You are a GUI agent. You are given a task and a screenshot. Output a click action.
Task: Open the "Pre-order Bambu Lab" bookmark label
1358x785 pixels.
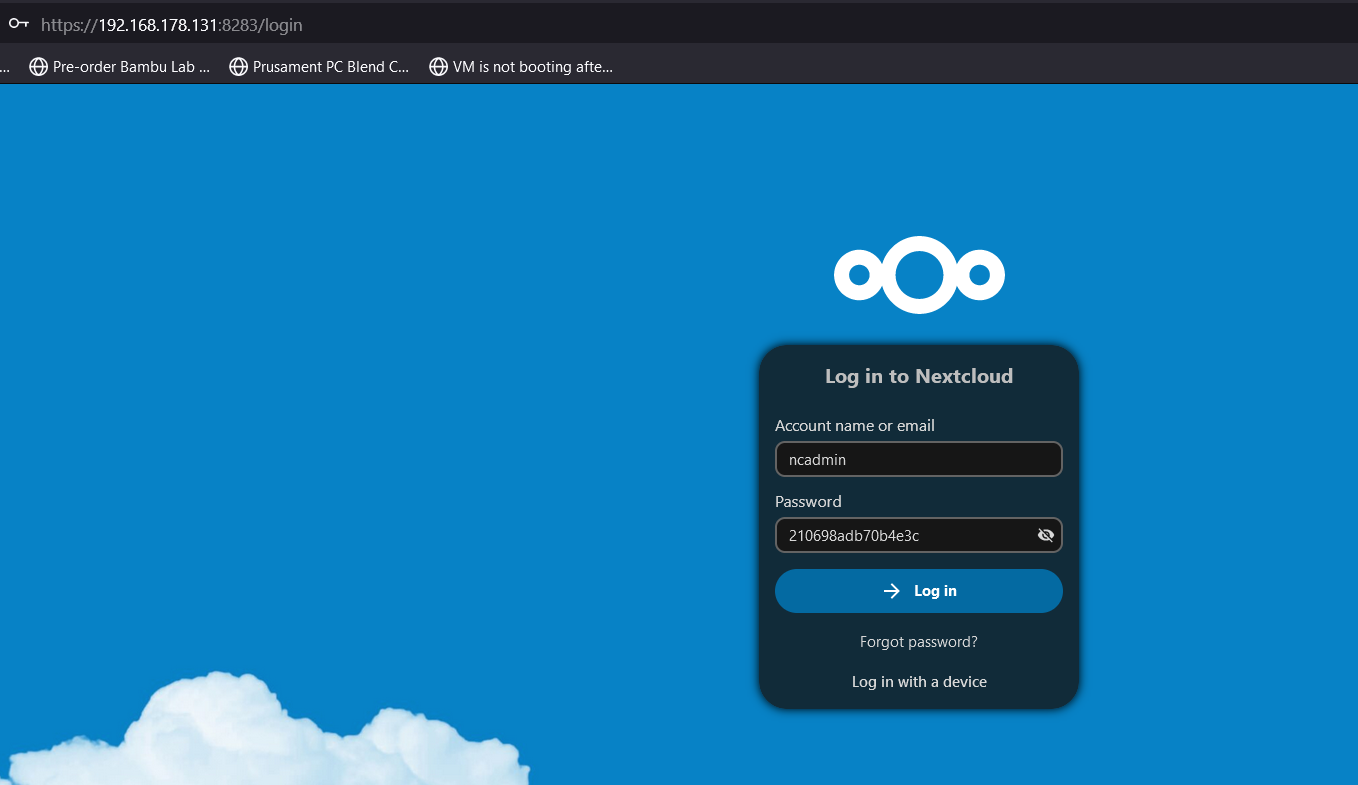coord(131,67)
